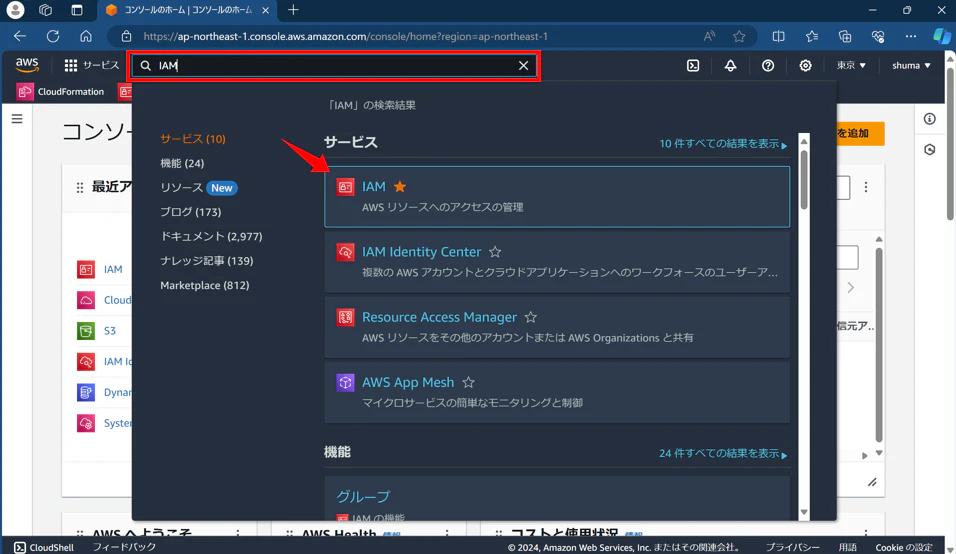Image resolution: width=956 pixels, height=554 pixels.
Task: Open a new browser tab
Action: [293, 10]
